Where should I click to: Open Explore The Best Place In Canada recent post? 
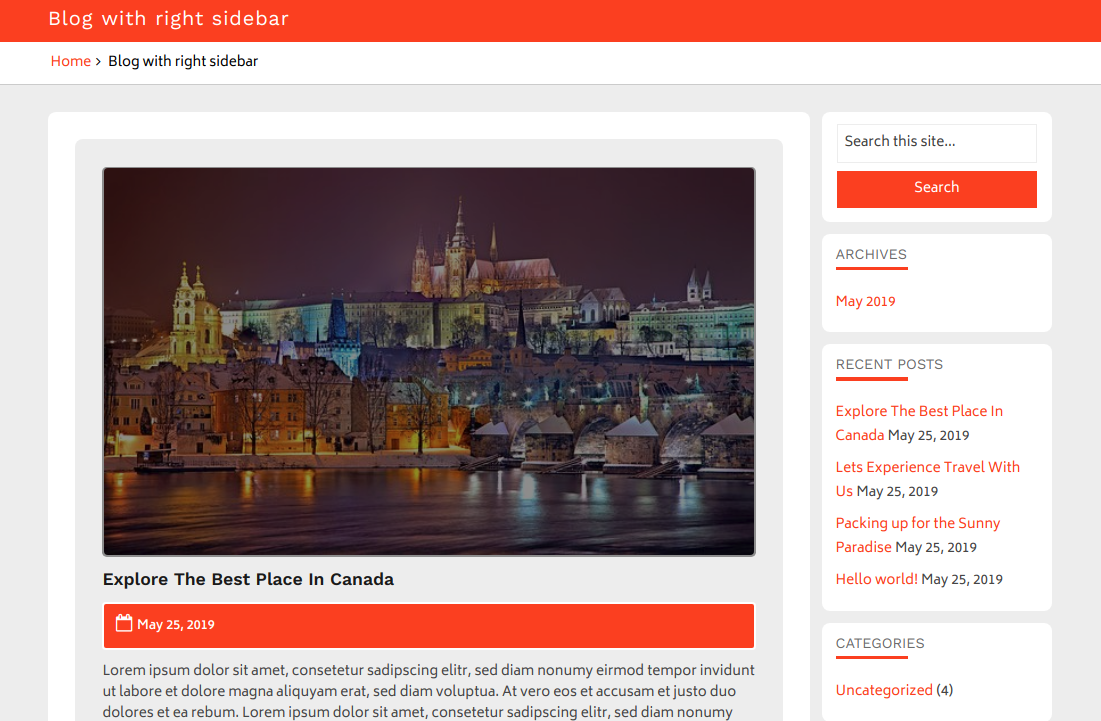pyautogui.click(x=918, y=423)
